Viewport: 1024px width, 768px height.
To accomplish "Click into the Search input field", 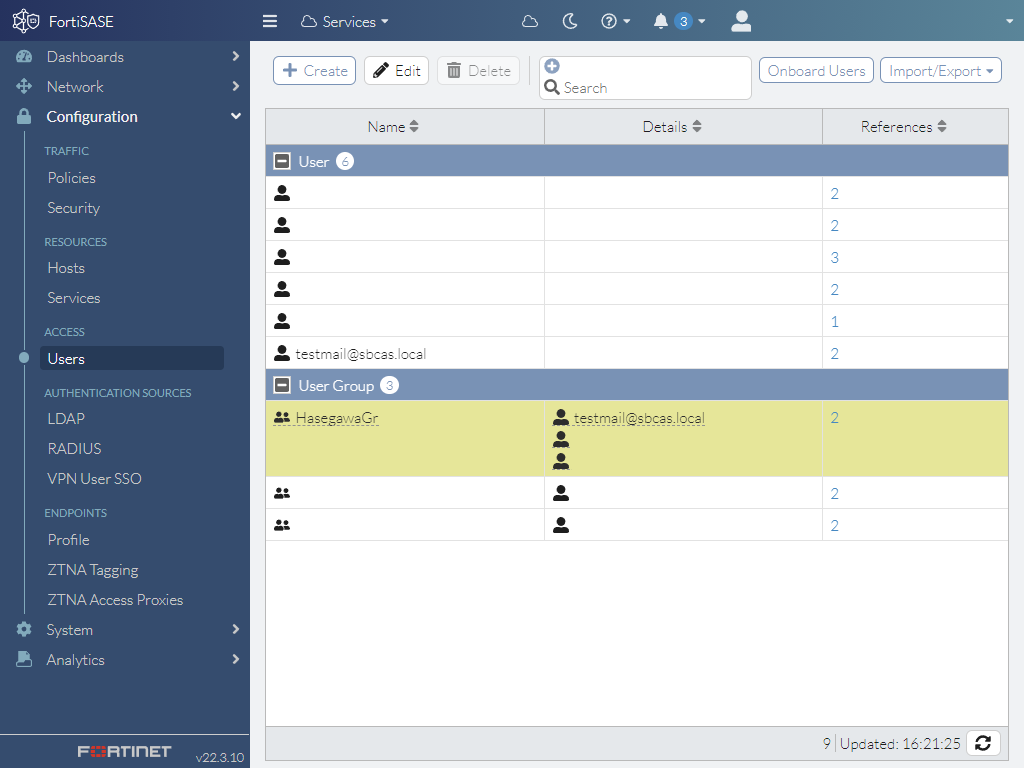I will click(x=652, y=88).
